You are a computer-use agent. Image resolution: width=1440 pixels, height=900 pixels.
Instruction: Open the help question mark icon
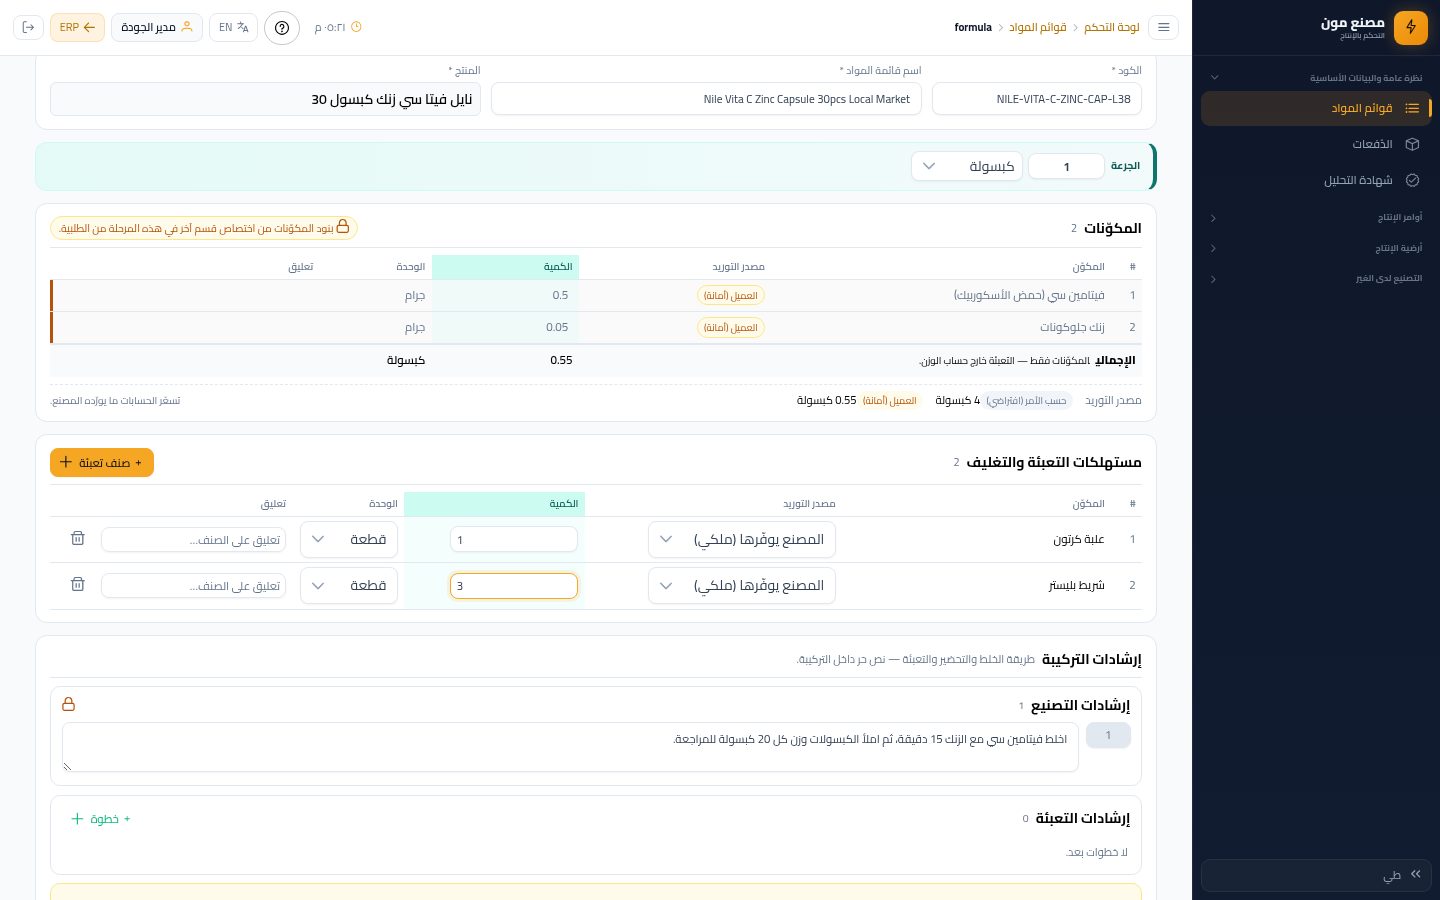(282, 27)
